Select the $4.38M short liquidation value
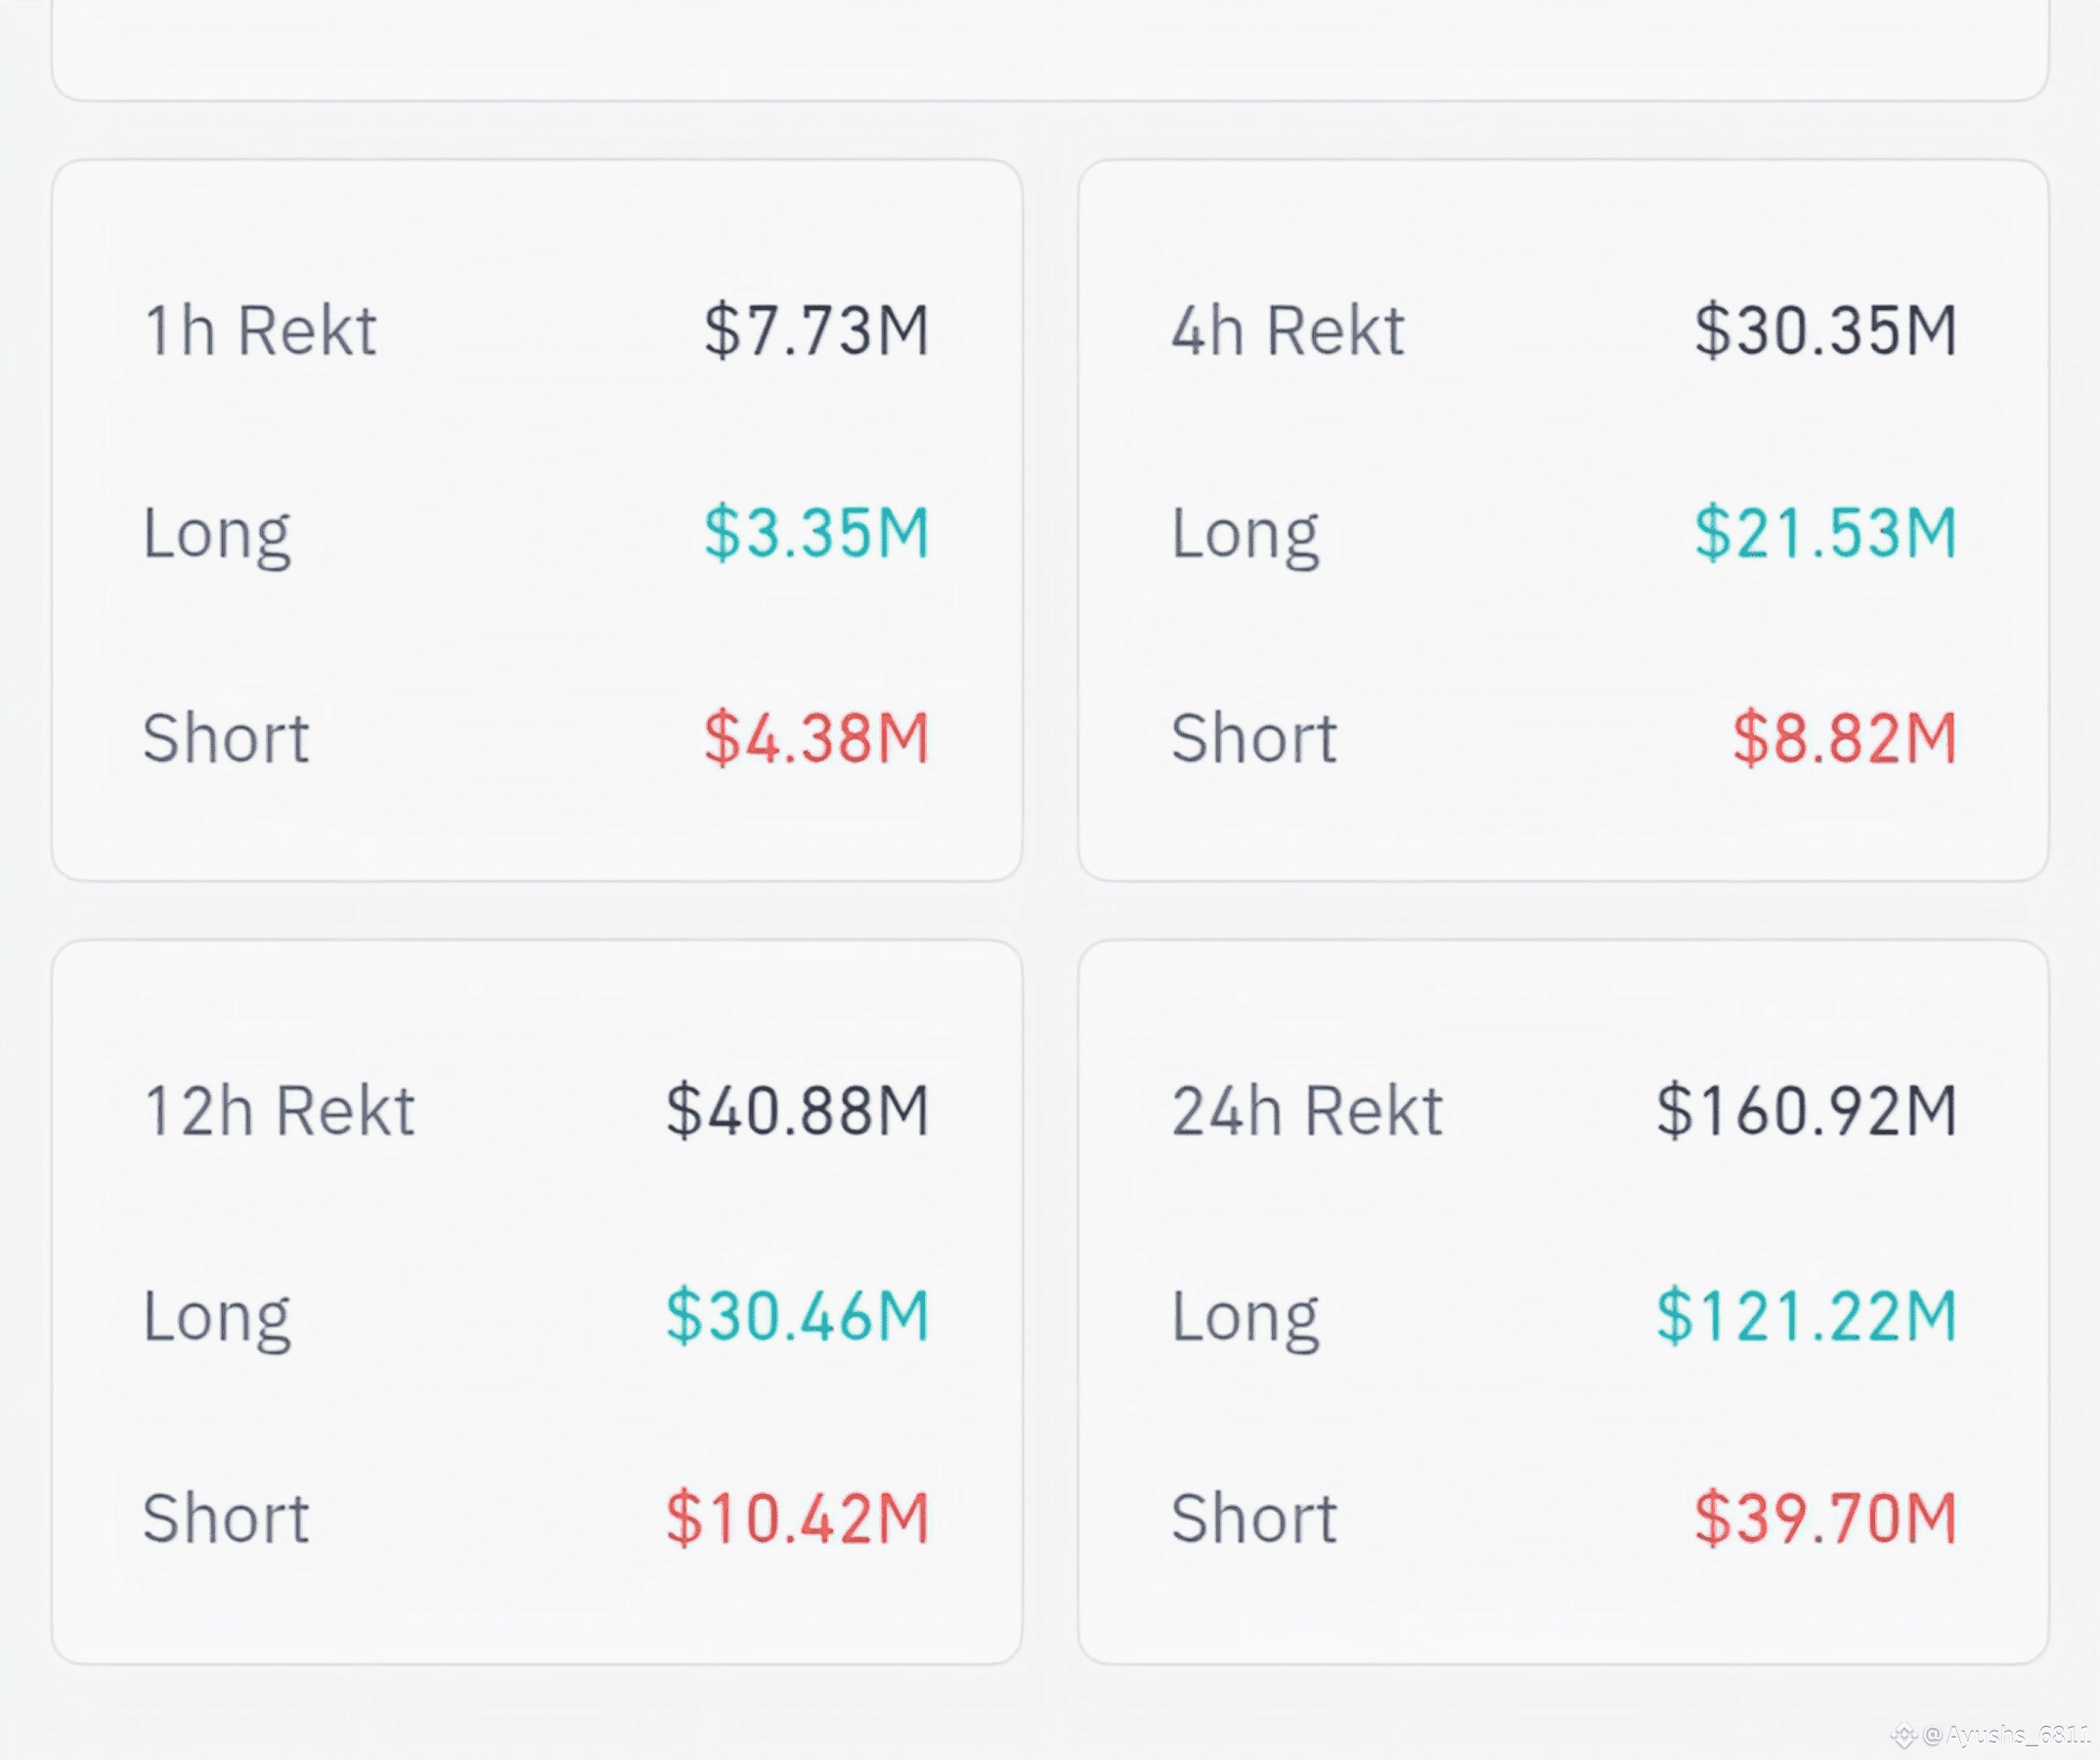2100x1760 pixels. (x=816, y=739)
